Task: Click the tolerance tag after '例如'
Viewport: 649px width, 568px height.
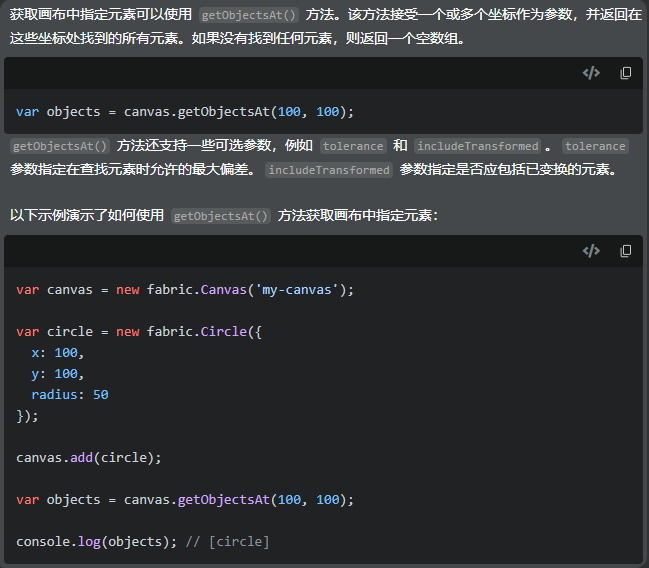Action: [352, 146]
